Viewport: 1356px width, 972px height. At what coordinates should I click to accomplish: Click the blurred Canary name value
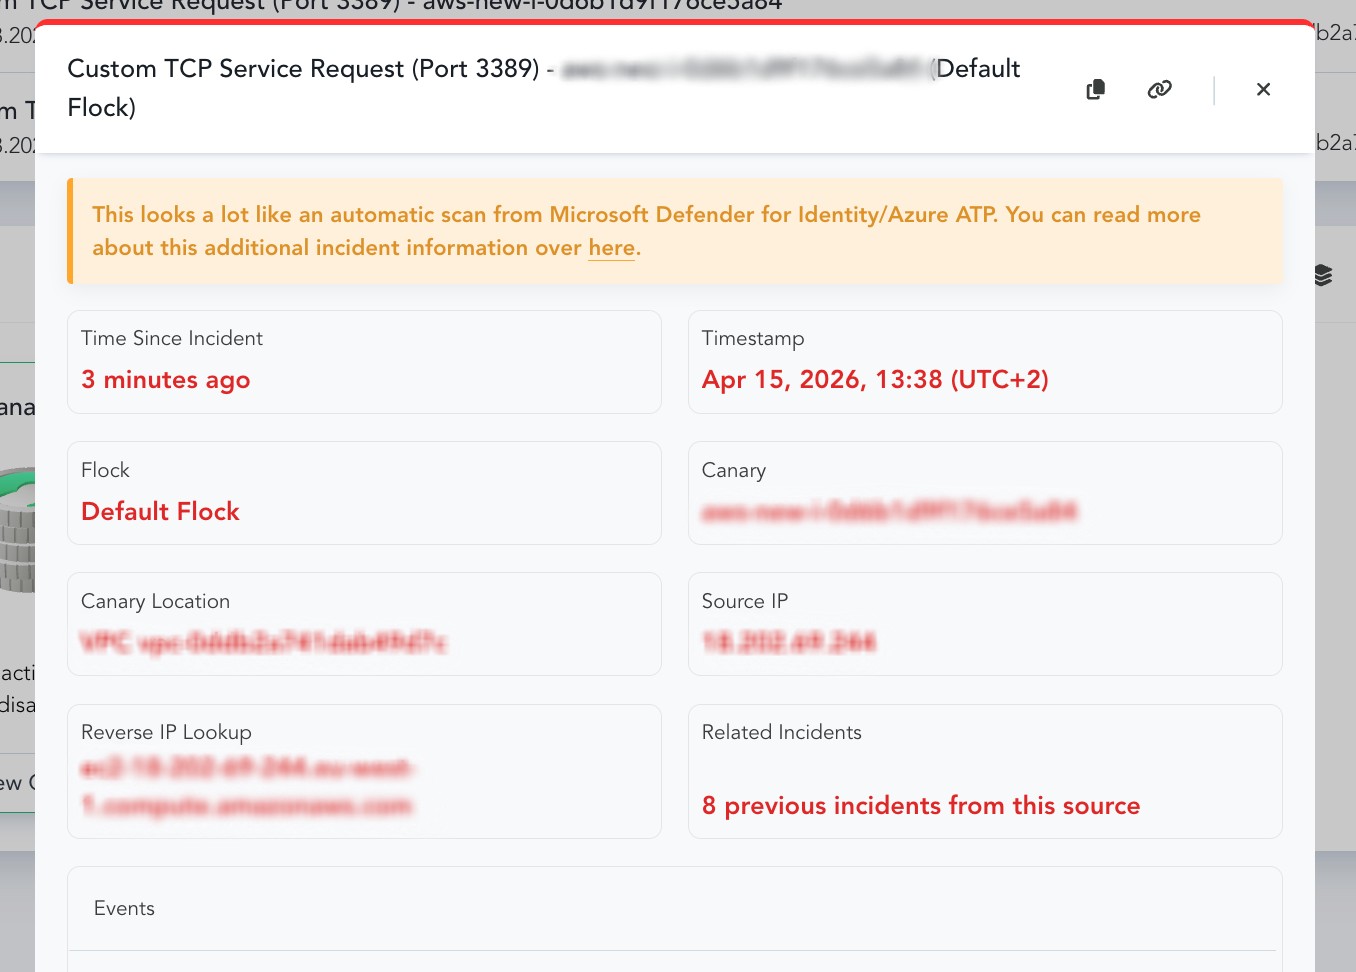889,512
